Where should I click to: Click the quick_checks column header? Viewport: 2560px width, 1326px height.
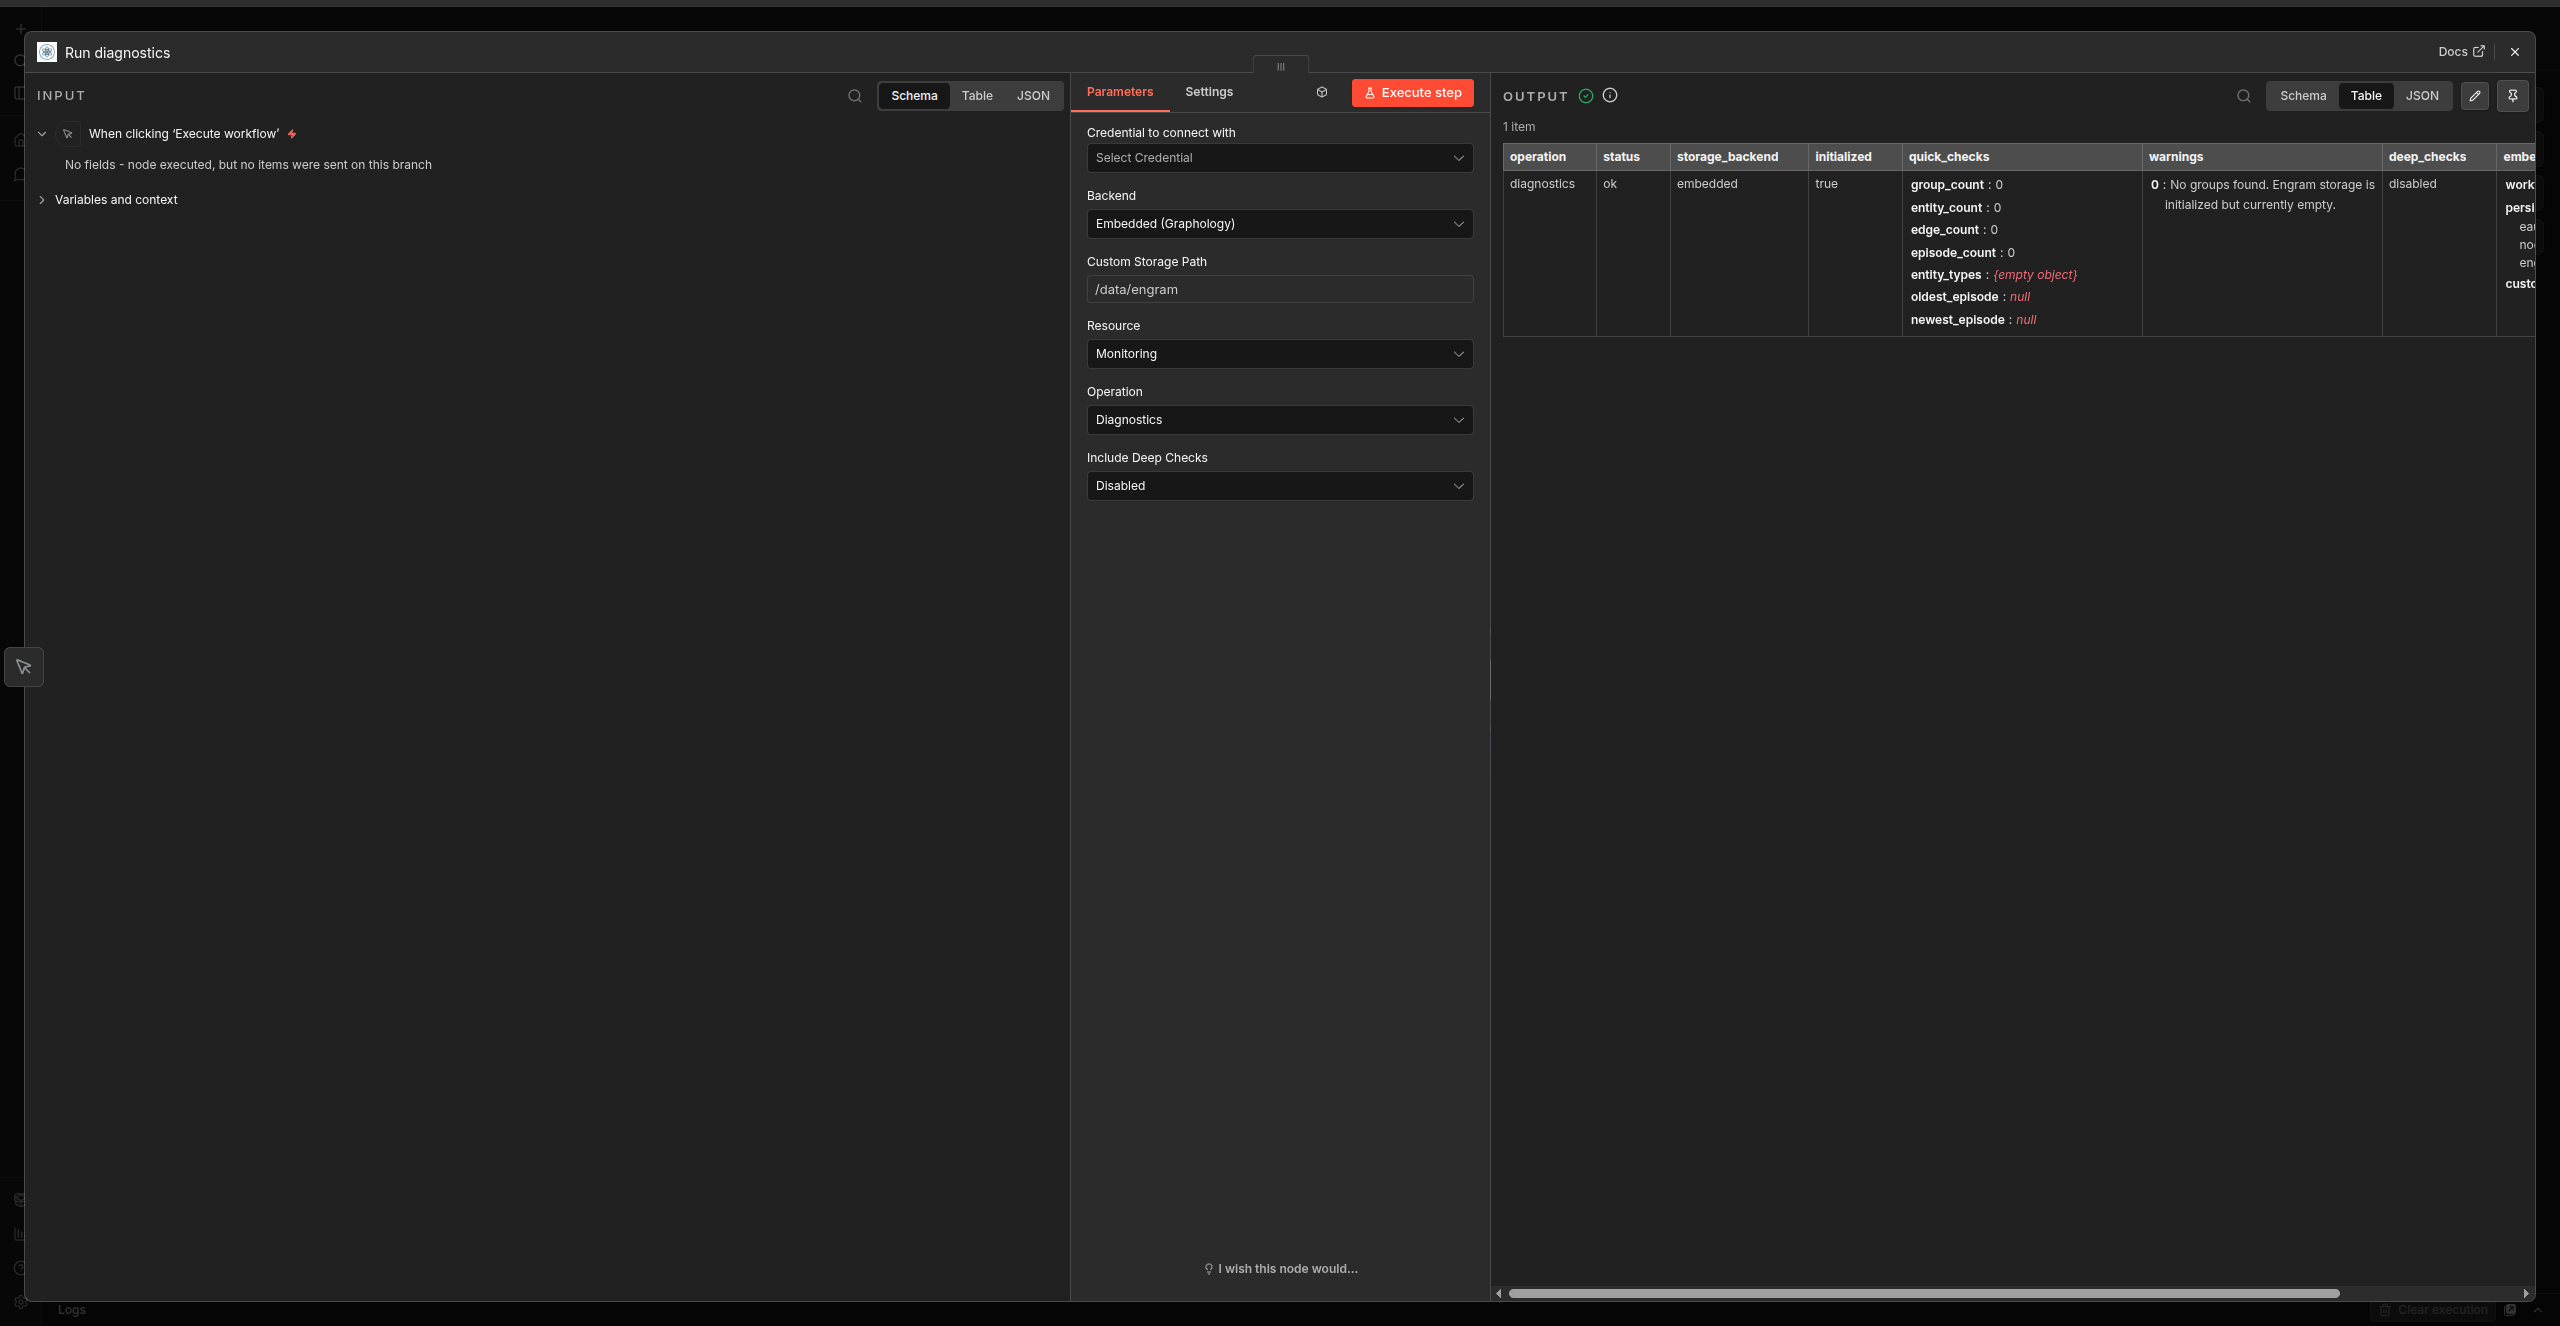pos(2021,157)
